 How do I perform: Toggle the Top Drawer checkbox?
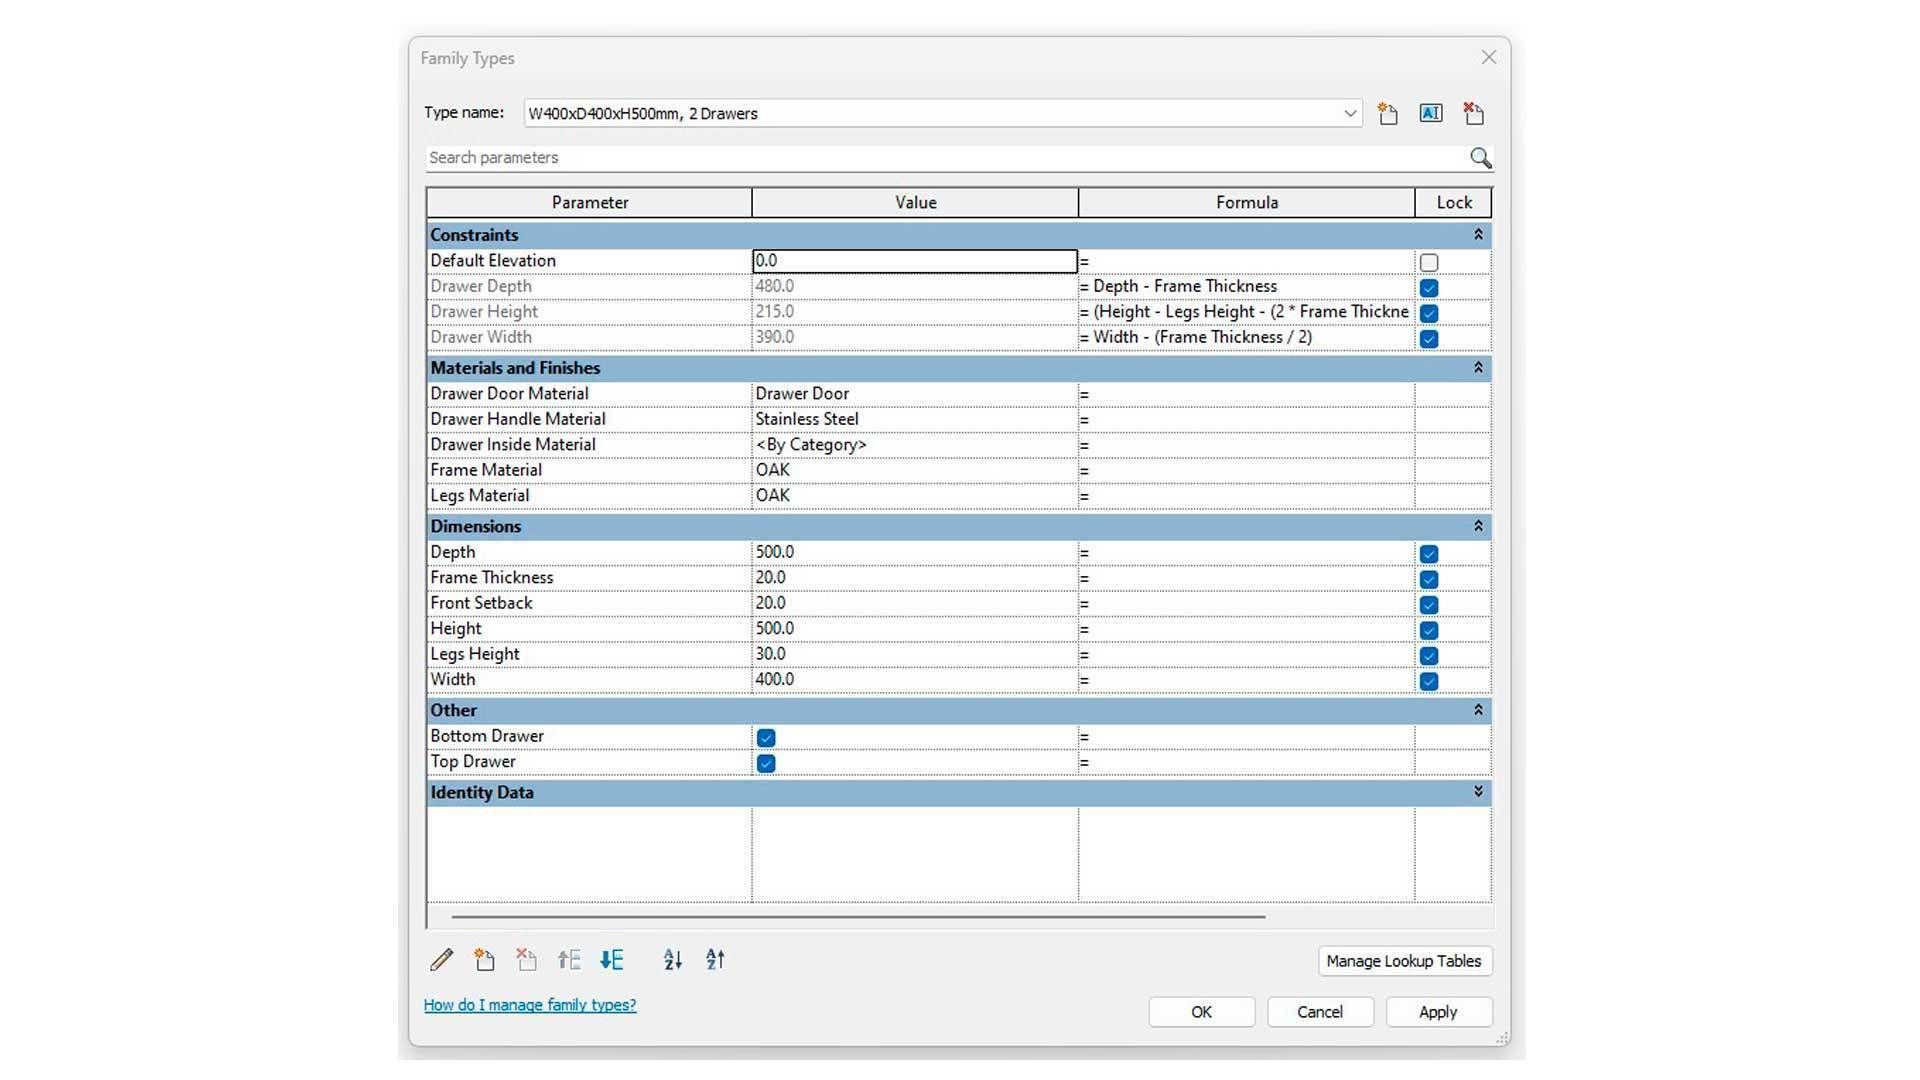tap(766, 764)
